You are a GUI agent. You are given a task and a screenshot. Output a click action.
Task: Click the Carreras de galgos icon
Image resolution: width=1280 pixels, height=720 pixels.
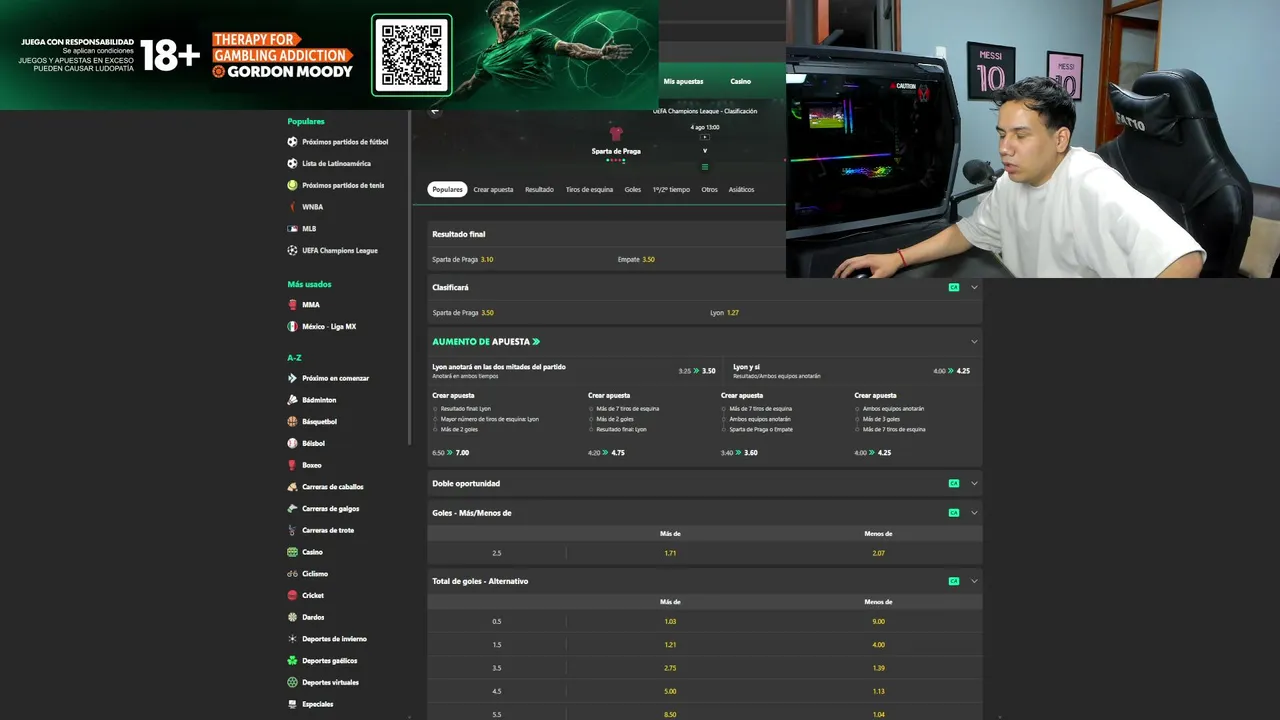coord(292,509)
